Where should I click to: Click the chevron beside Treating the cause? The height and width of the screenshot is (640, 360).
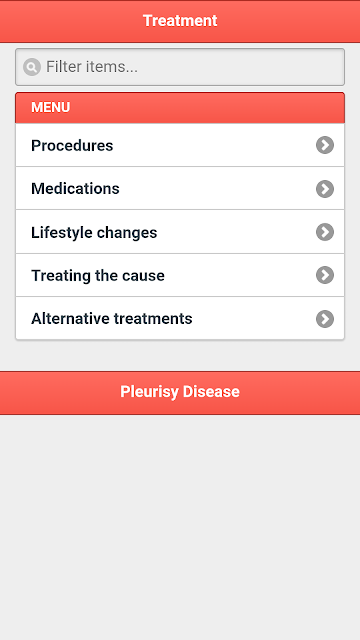point(325,275)
